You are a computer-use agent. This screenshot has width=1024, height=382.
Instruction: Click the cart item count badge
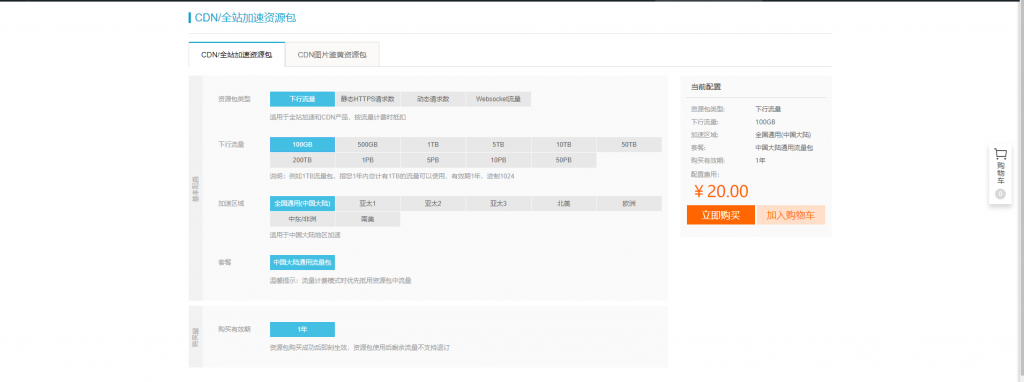(x=1000, y=194)
